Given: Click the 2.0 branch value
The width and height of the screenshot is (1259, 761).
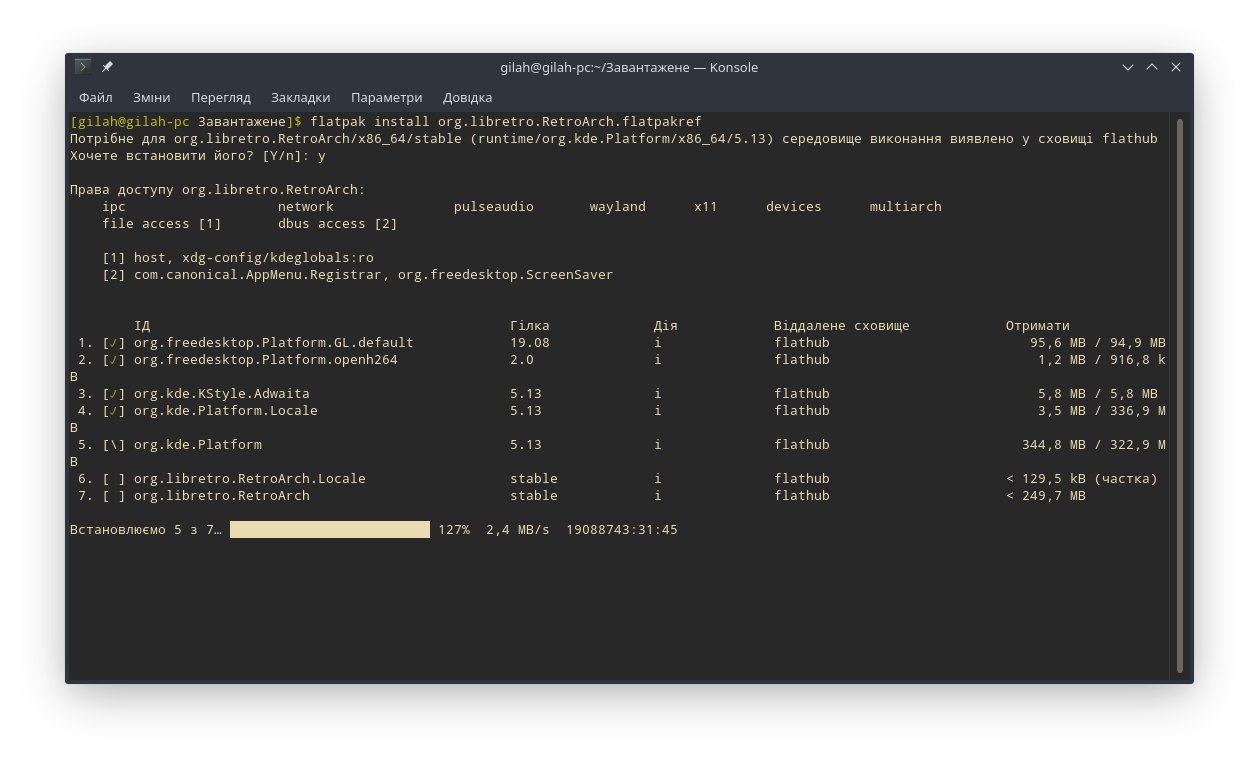Looking at the screenshot, I should click(521, 359).
